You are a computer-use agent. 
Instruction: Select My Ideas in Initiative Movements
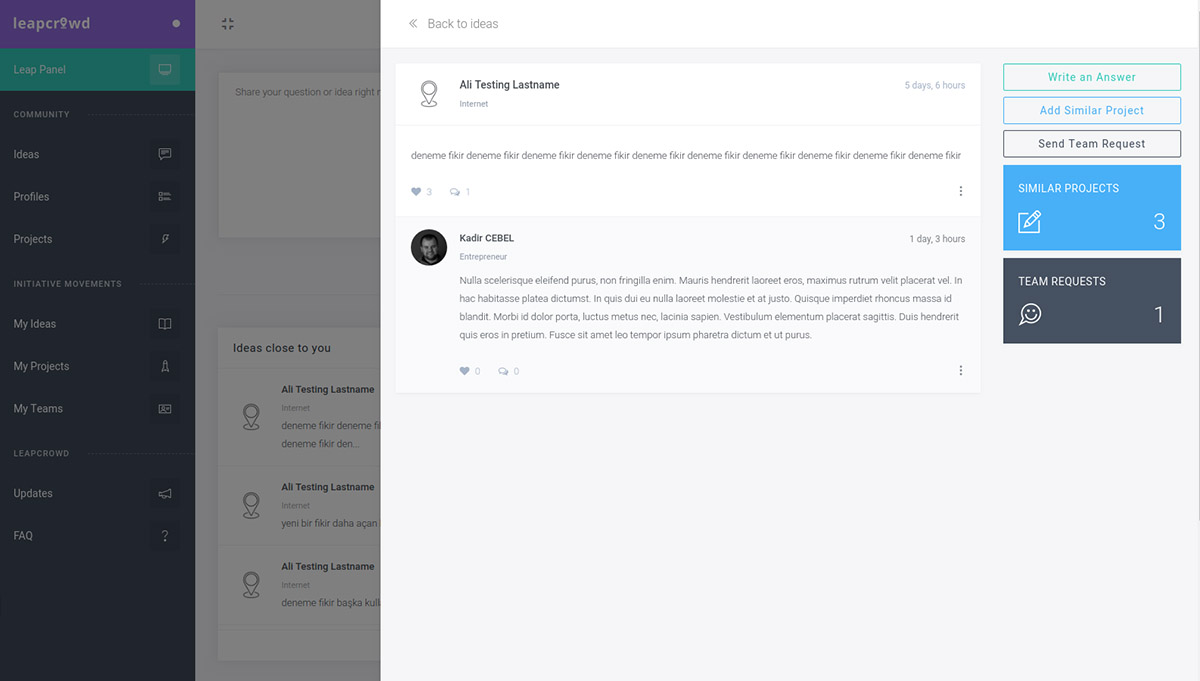tap(97, 324)
